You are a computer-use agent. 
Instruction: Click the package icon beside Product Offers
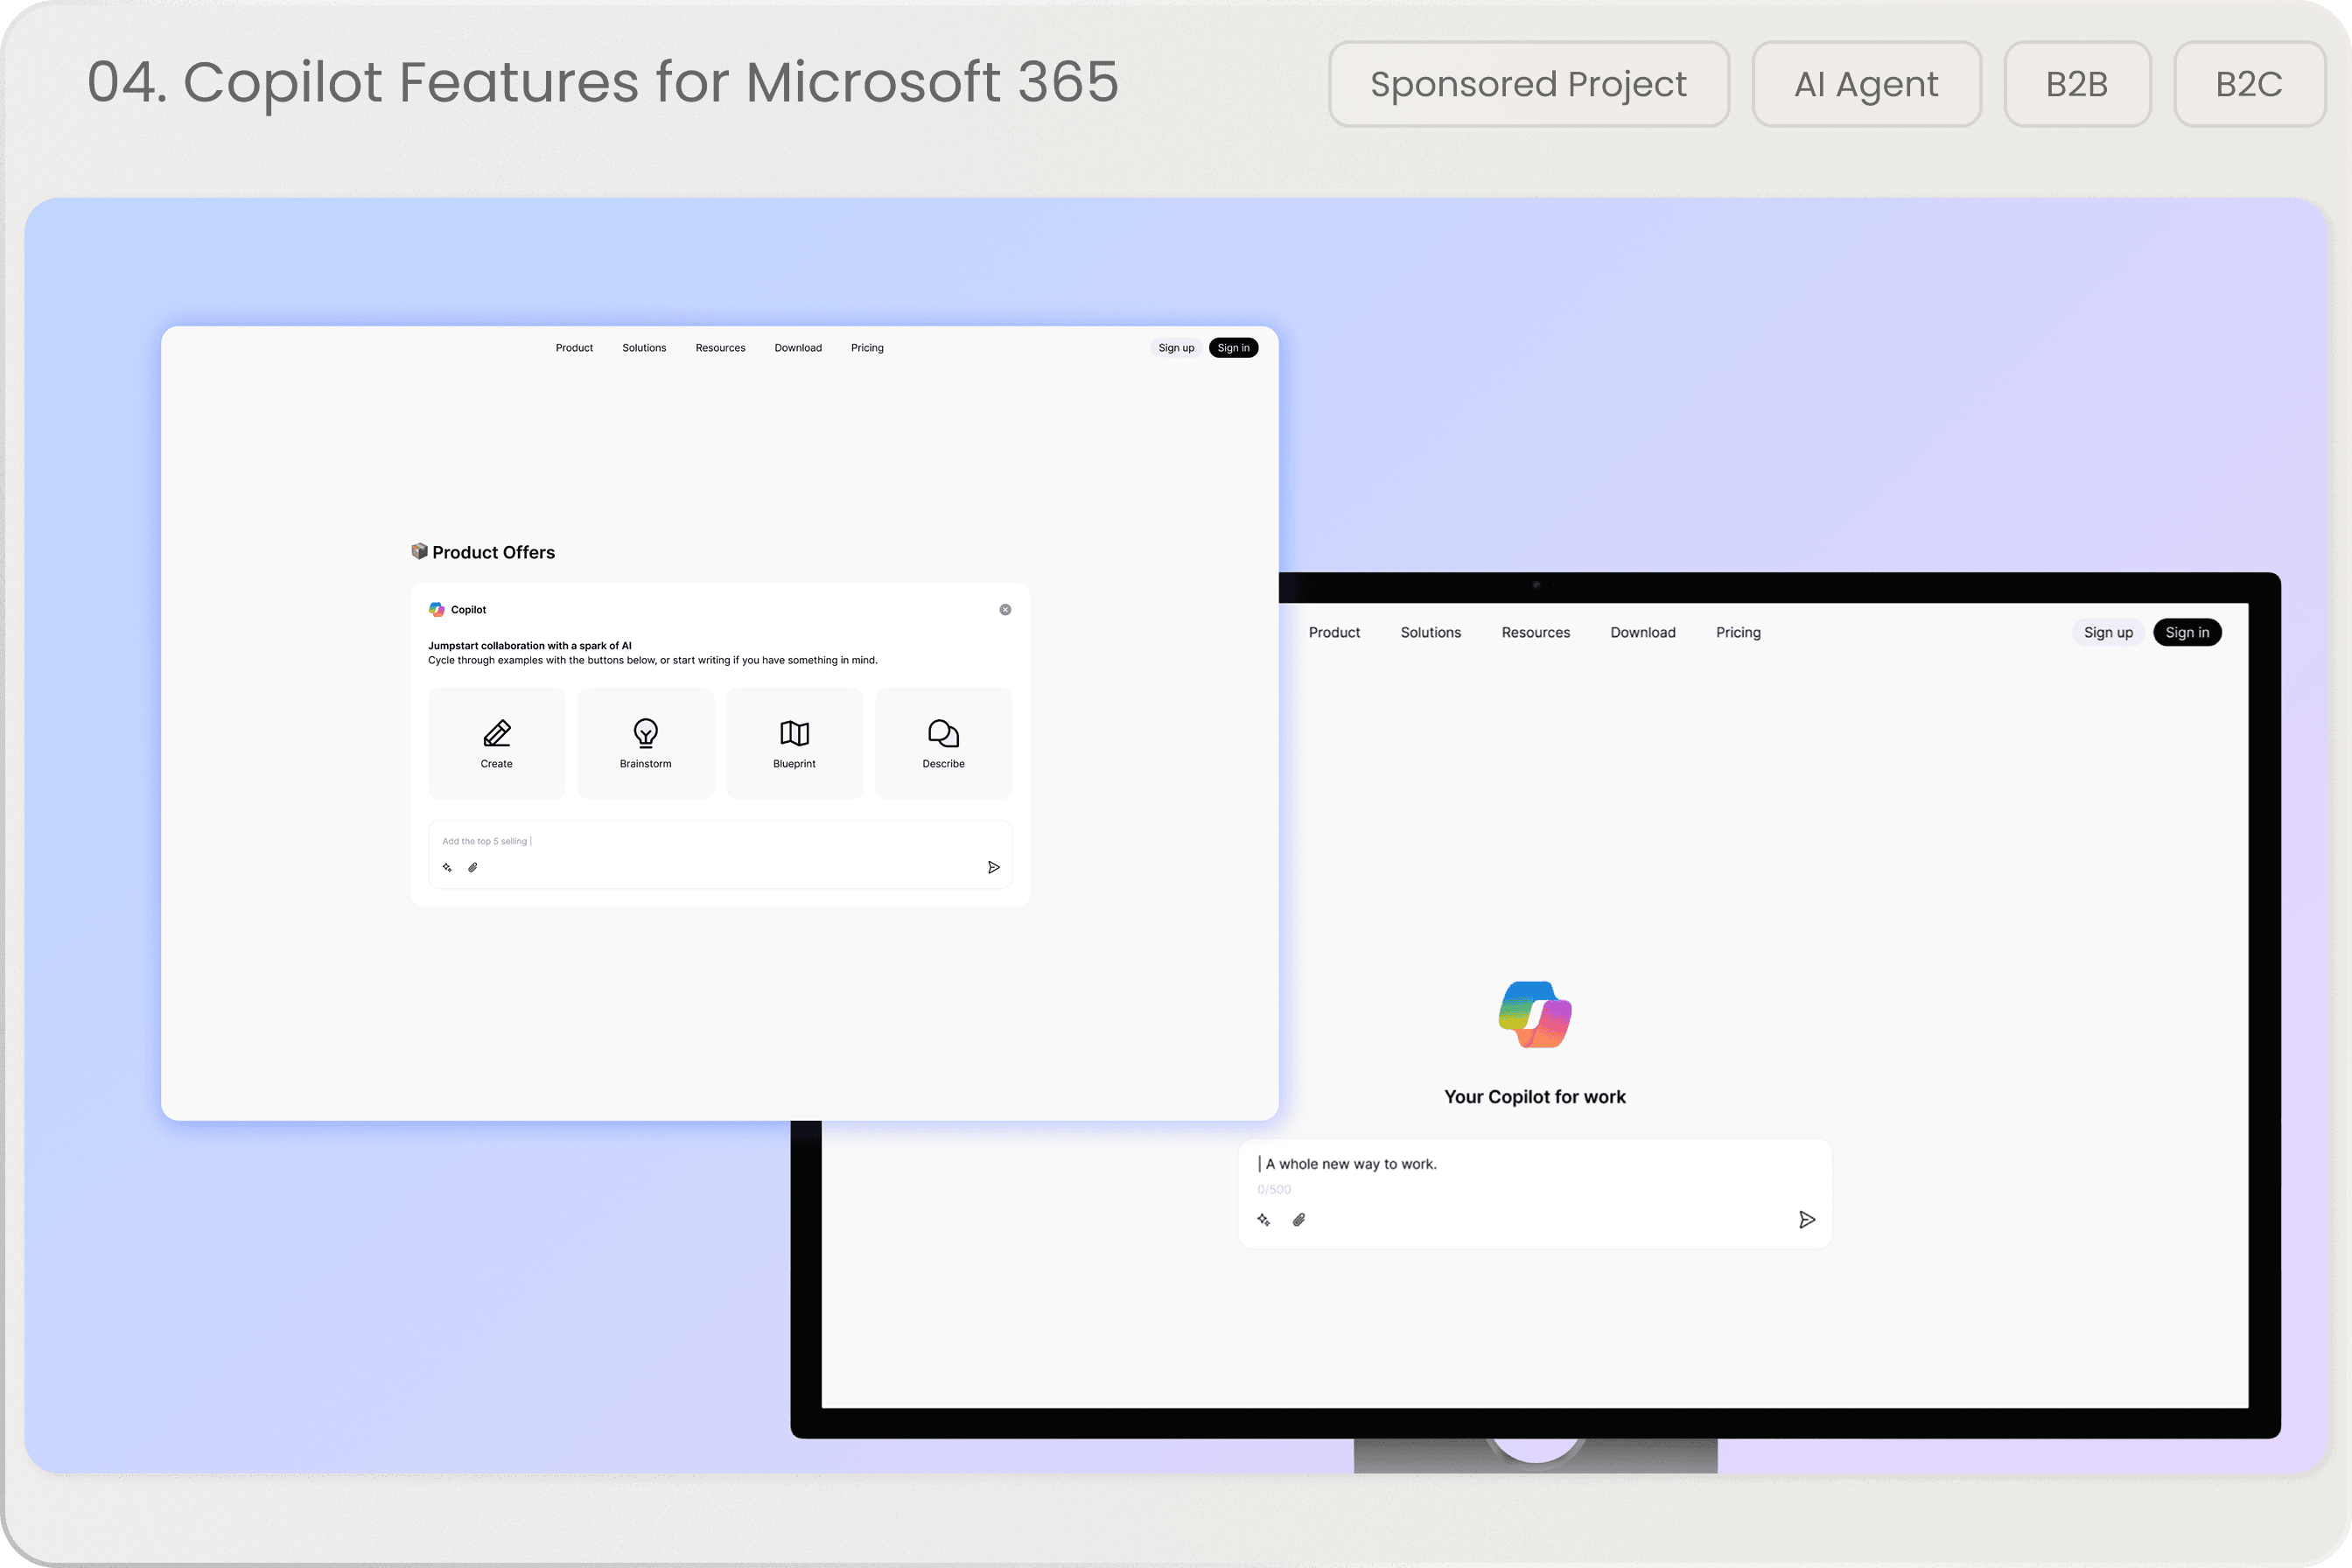coord(420,551)
